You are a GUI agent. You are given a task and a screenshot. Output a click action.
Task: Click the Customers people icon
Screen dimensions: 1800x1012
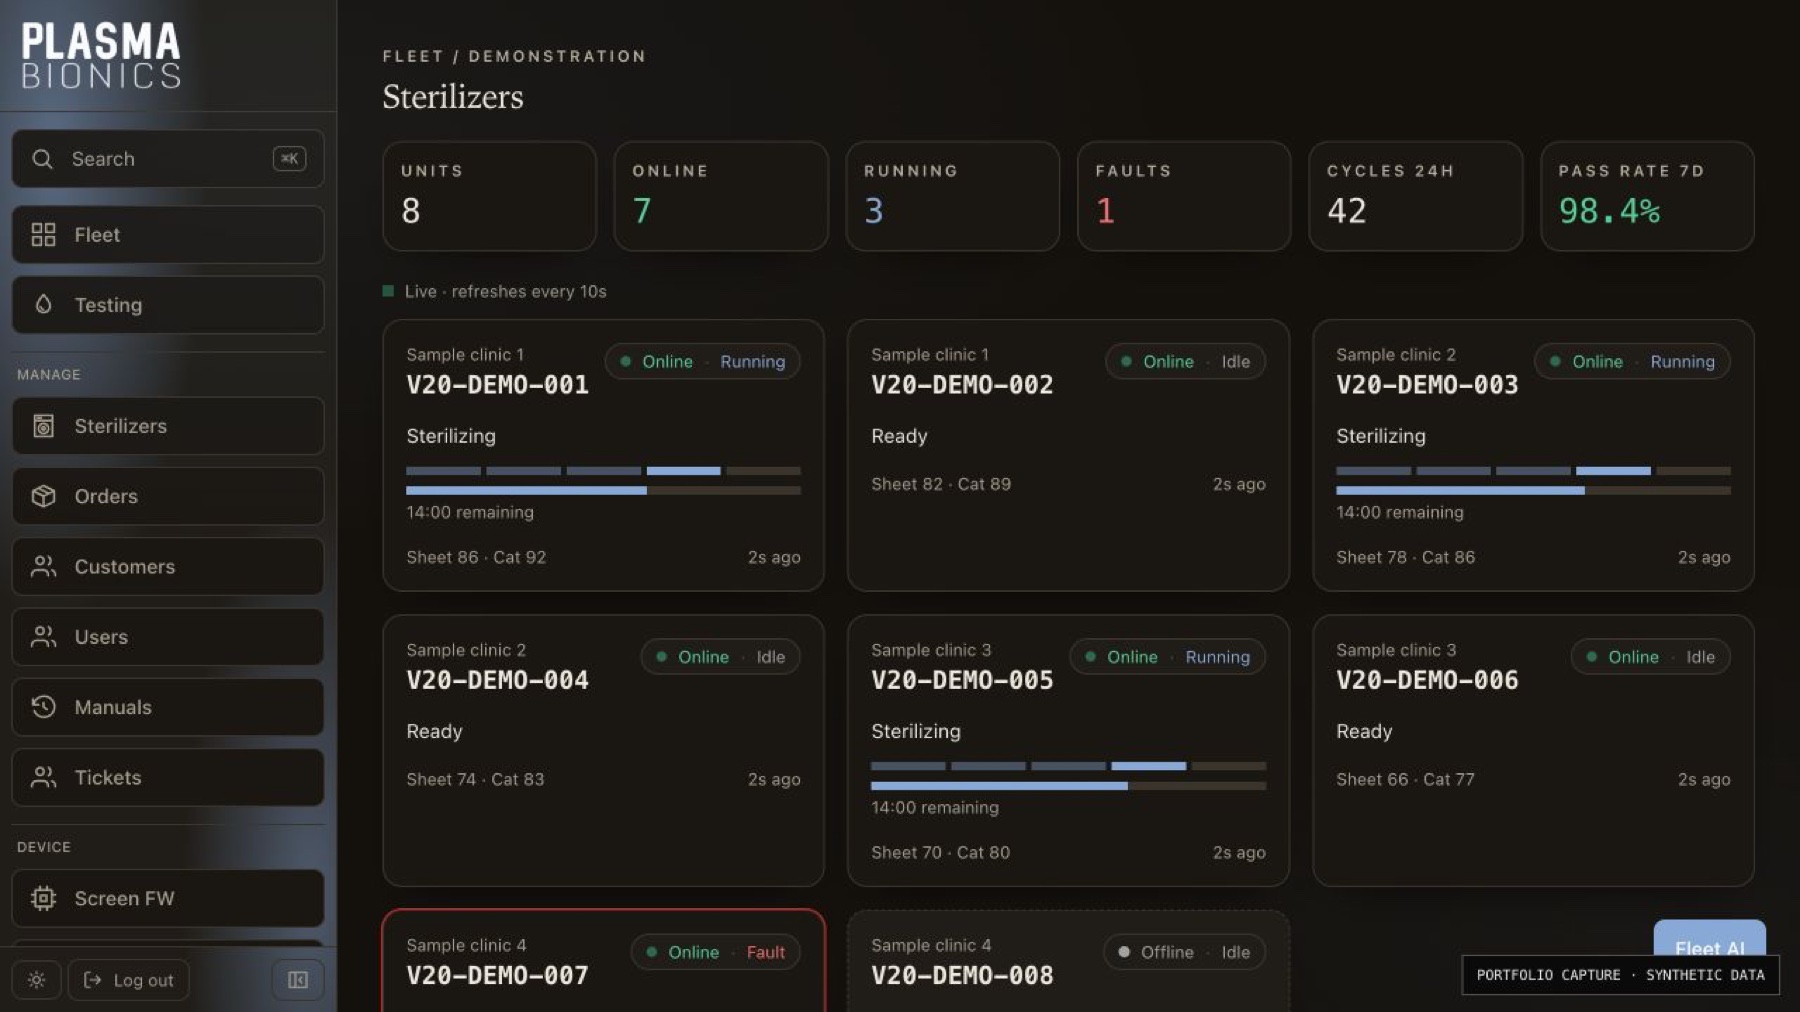43,566
